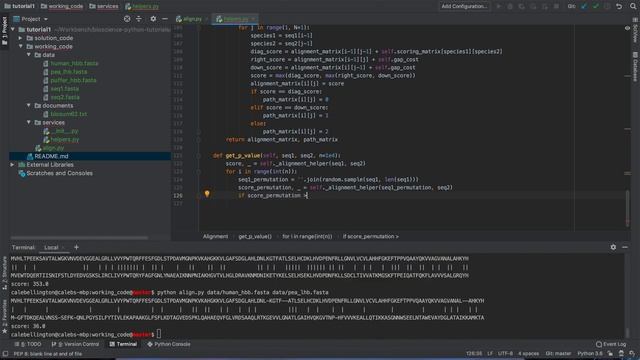Click the Collapse All icon in Project panel
This screenshot has height=360, width=640.
click(x=139, y=19)
